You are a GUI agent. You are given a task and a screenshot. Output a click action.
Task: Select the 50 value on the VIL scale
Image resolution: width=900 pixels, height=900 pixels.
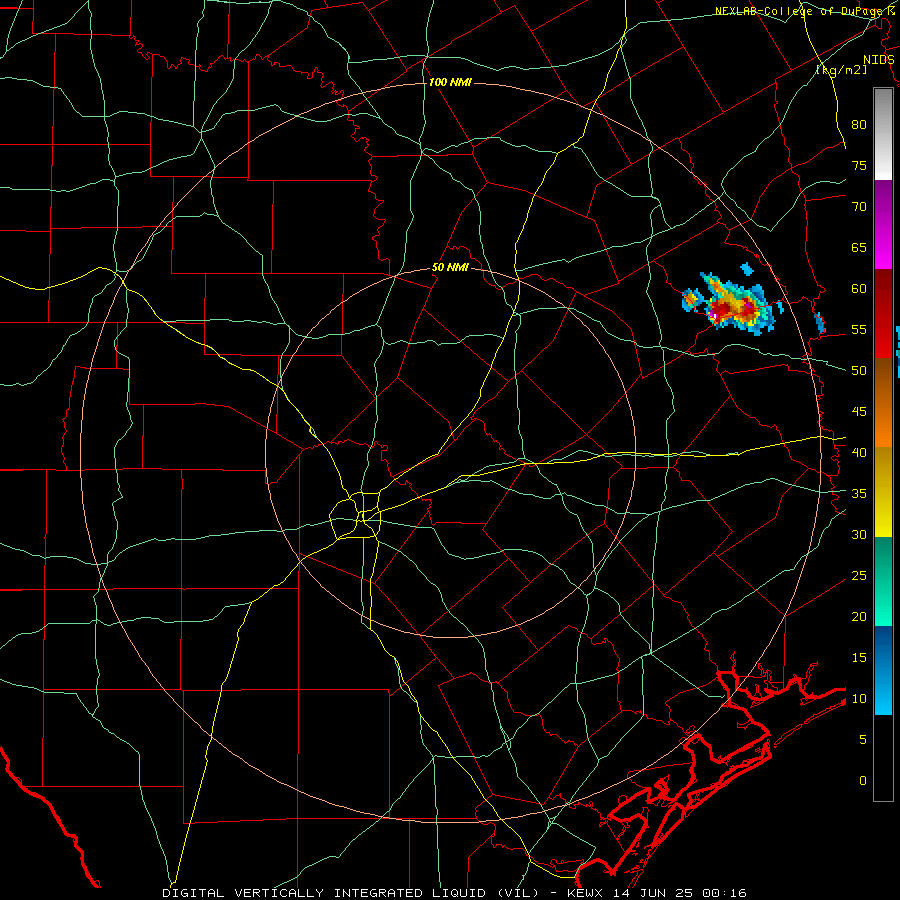coord(859,371)
